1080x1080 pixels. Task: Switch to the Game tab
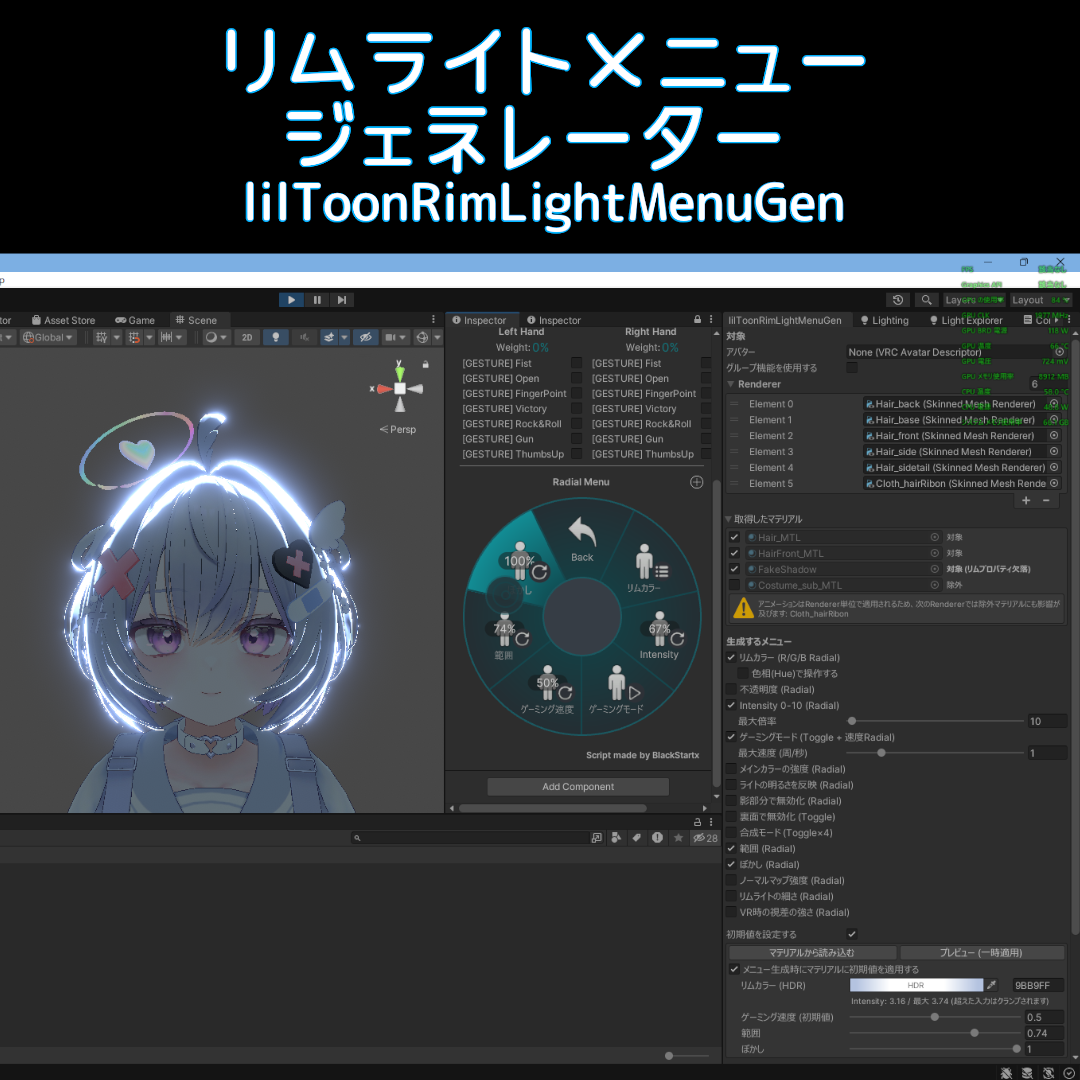(x=135, y=320)
